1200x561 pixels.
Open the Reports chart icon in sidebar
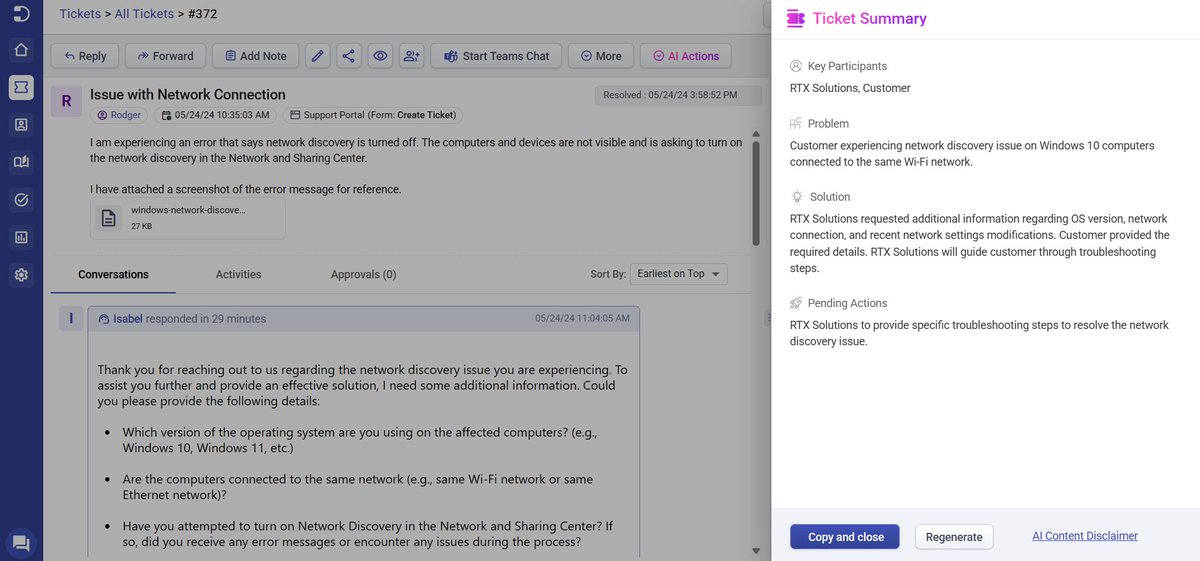point(21,237)
